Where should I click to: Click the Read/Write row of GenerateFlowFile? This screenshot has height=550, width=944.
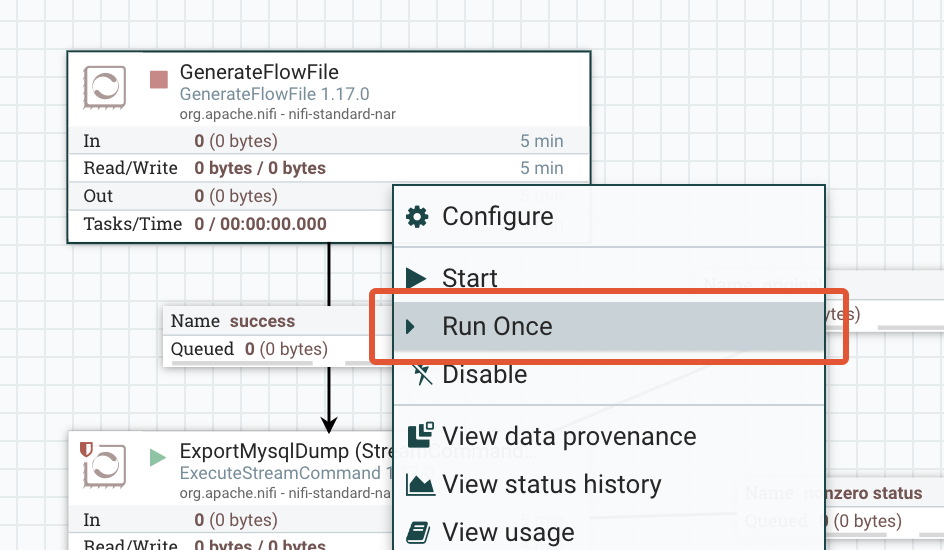(x=329, y=168)
